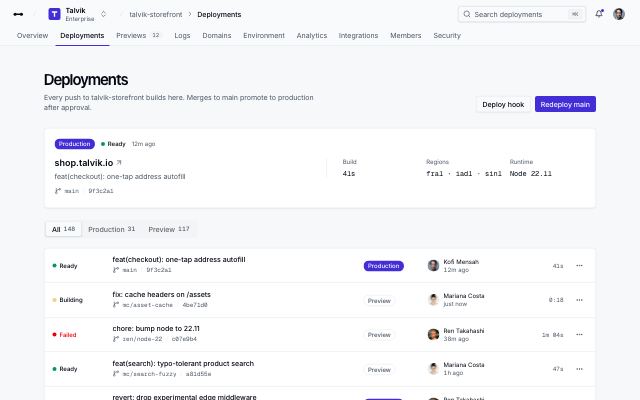Screen dimensions: 640x400
Task: Open more options for bump node row
Action: pos(579,335)
